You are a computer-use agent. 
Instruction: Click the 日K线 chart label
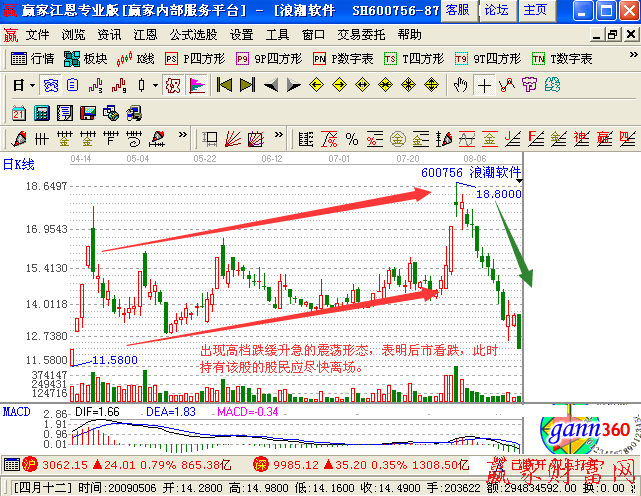coord(20,163)
